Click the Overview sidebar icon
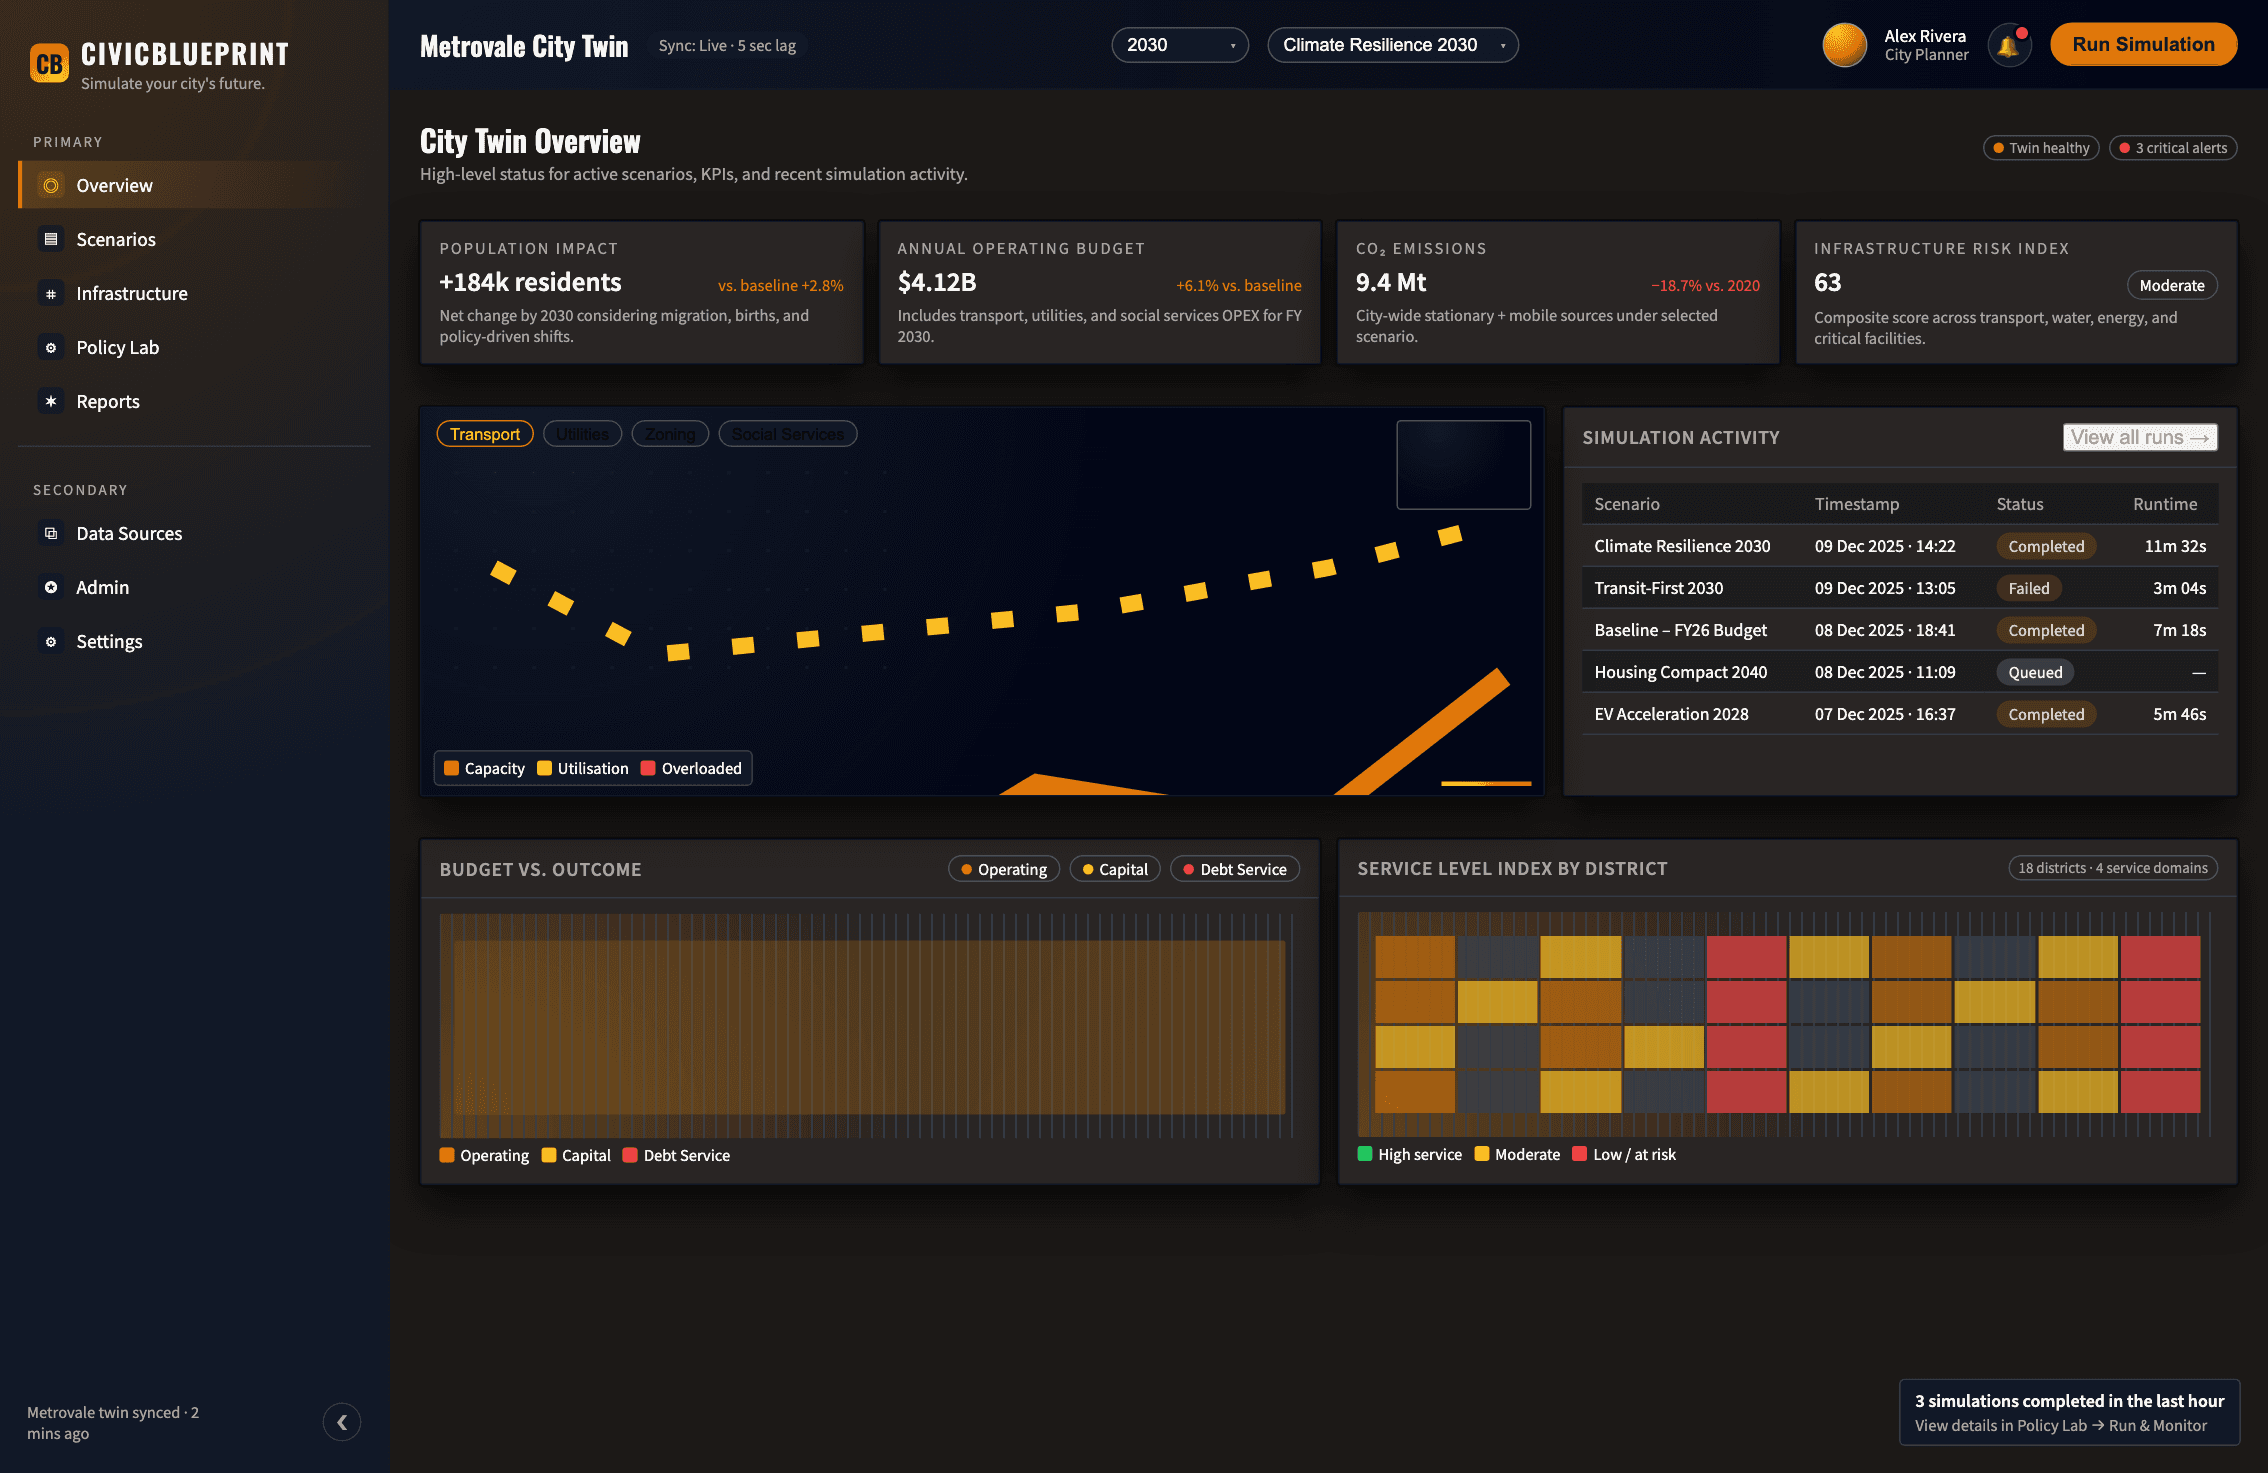The height and width of the screenshot is (1473, 2268). [x=51, y=186]
